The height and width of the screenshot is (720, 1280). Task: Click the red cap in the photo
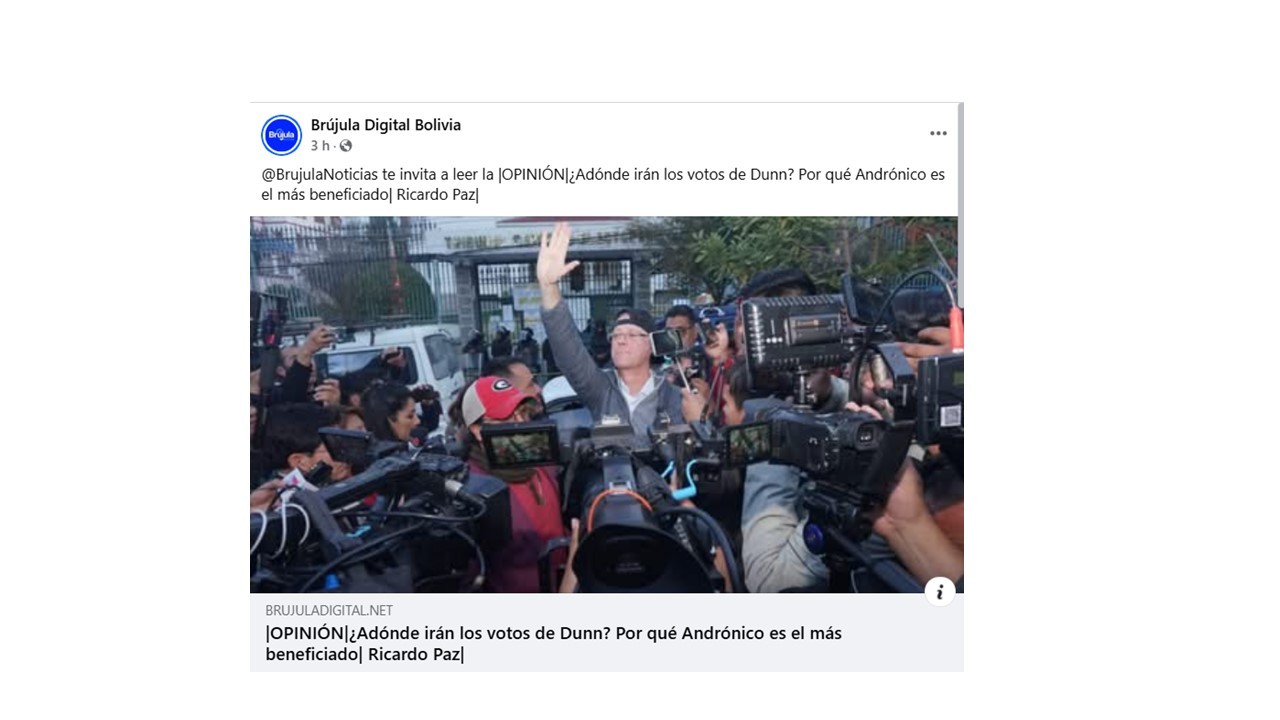[496, 398]
